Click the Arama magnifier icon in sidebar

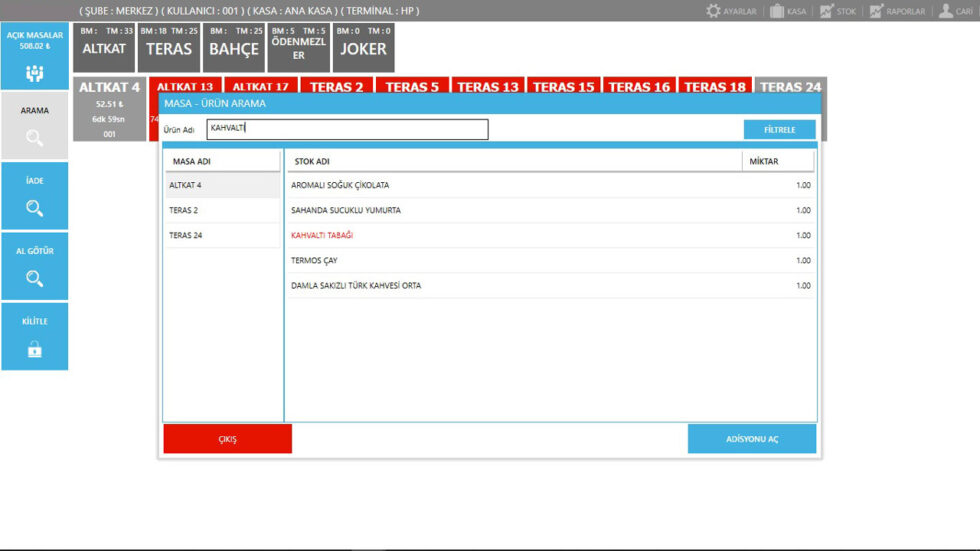coord(35,138)
